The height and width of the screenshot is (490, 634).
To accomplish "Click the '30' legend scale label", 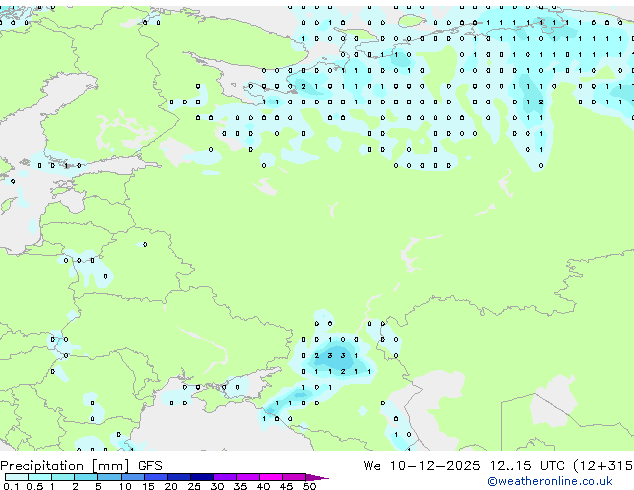I will point(217,486).
